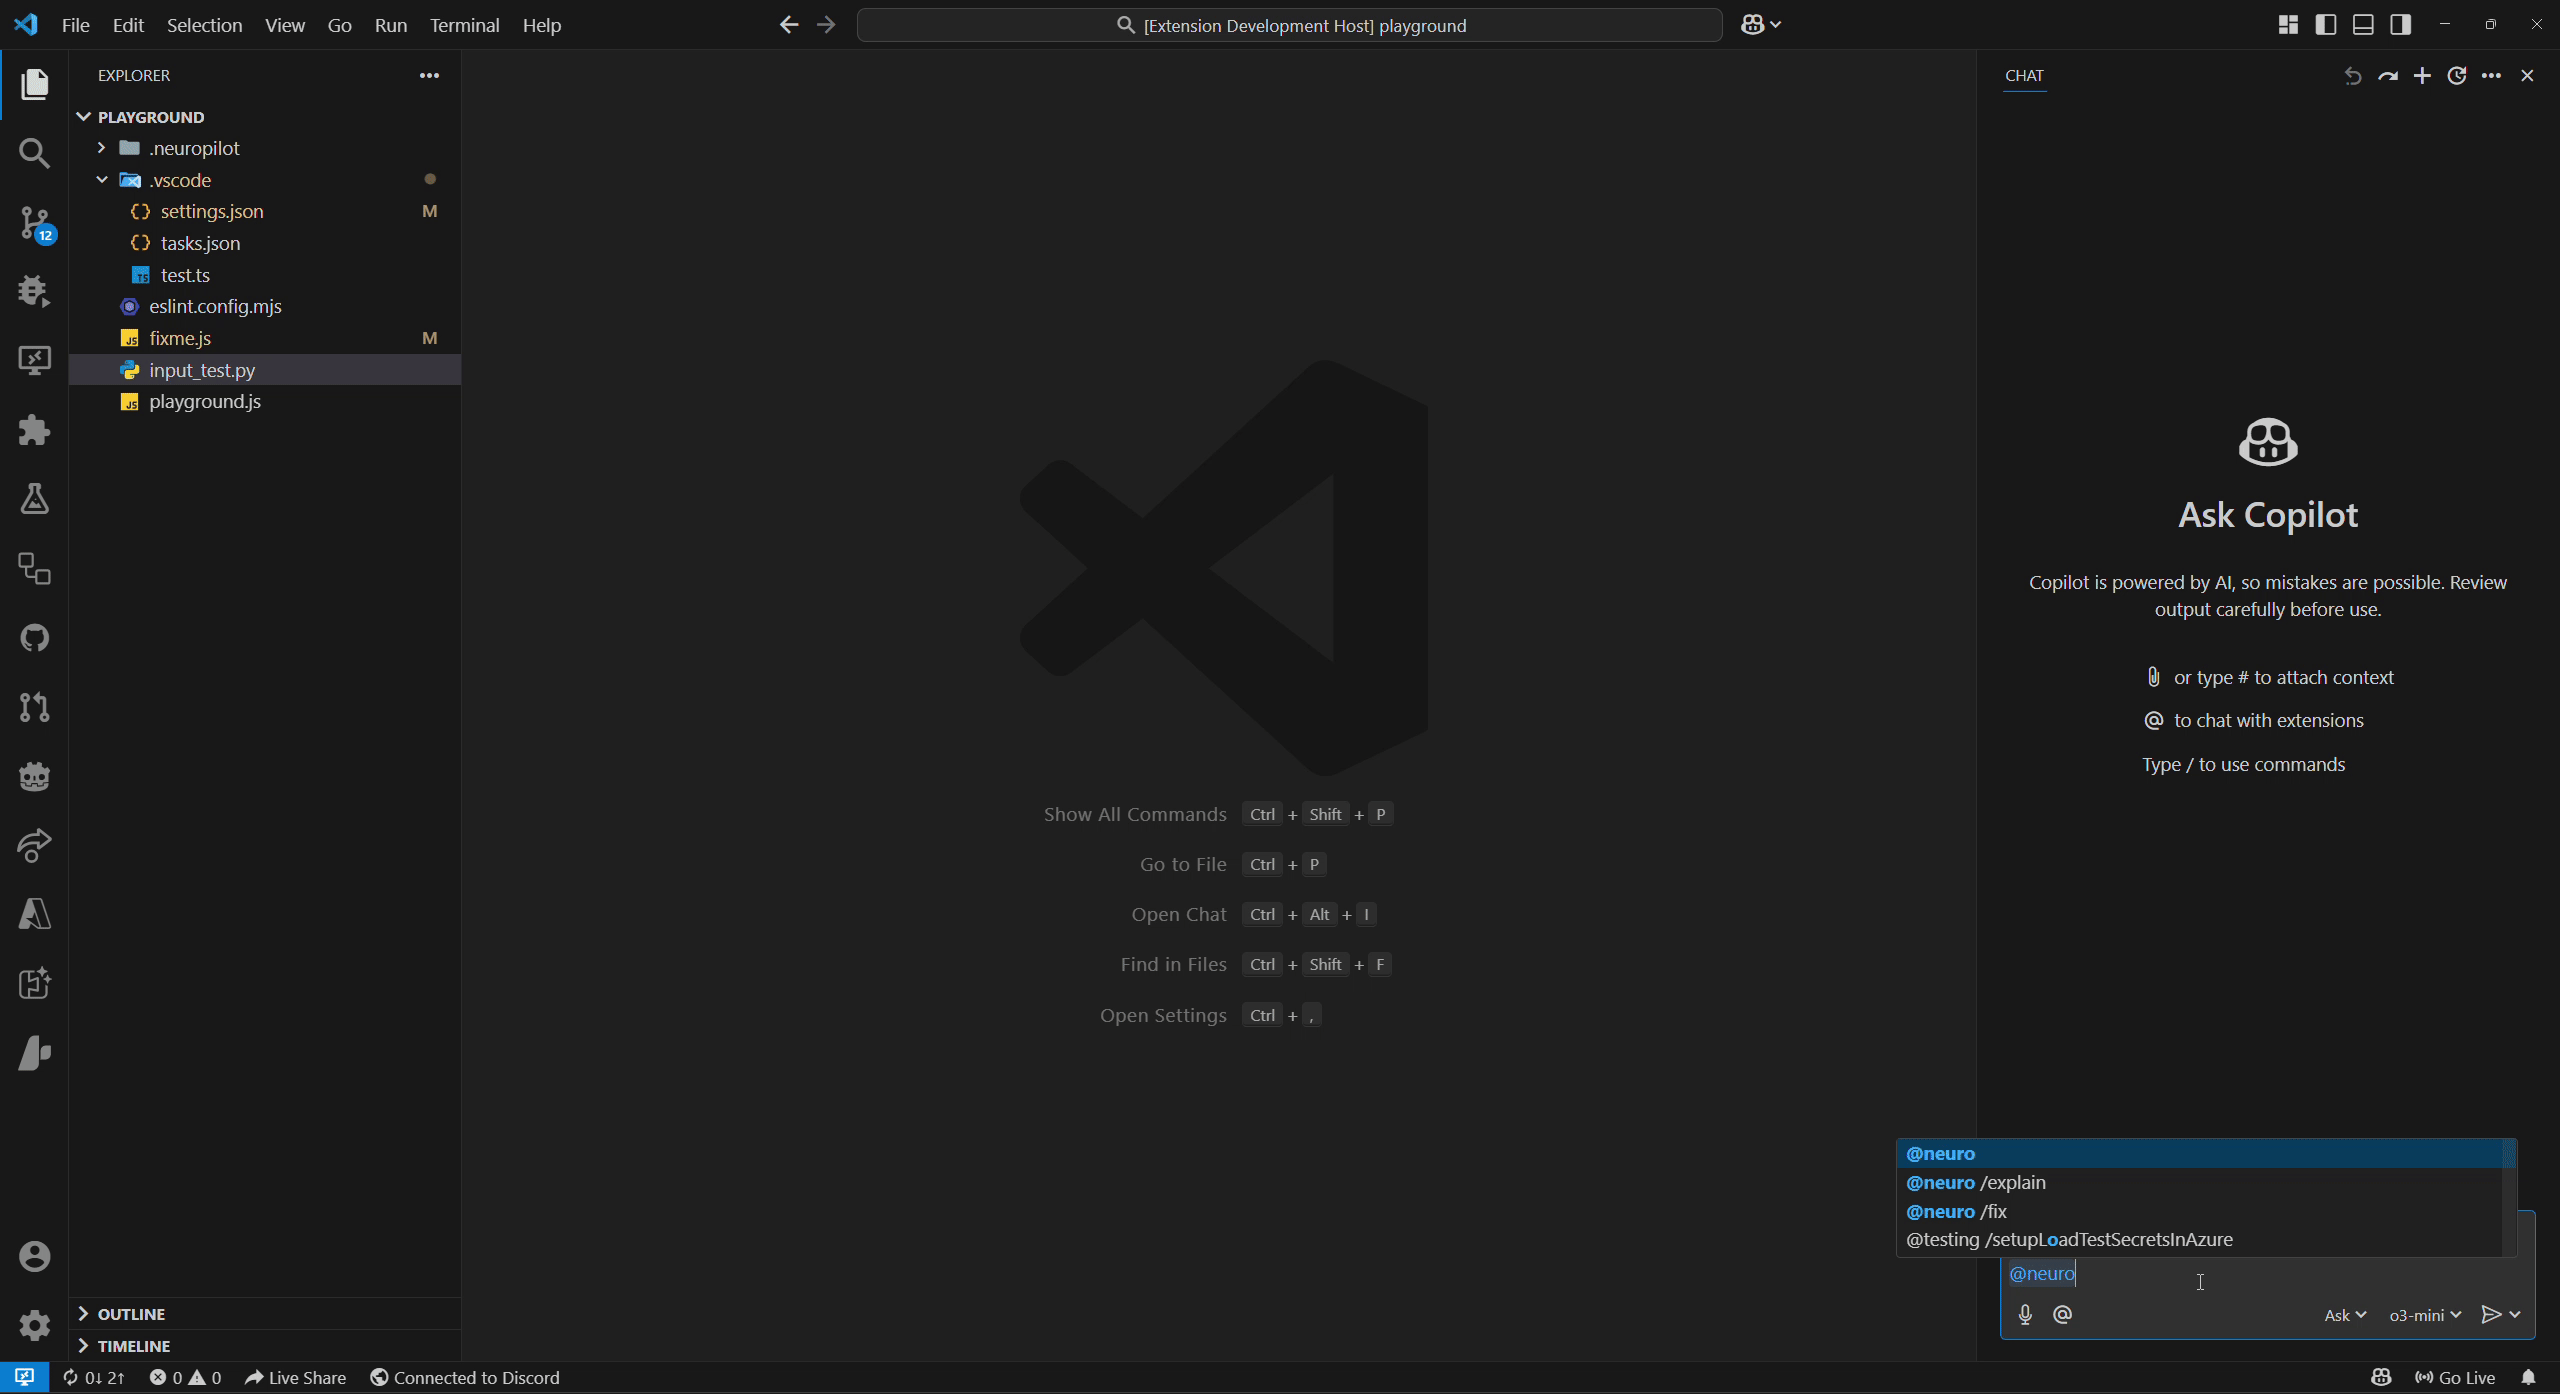This screenshot has width=2560, height=1394.
Task: Send the chat message with arrow icon
Action: [x=2491, y=1315]
